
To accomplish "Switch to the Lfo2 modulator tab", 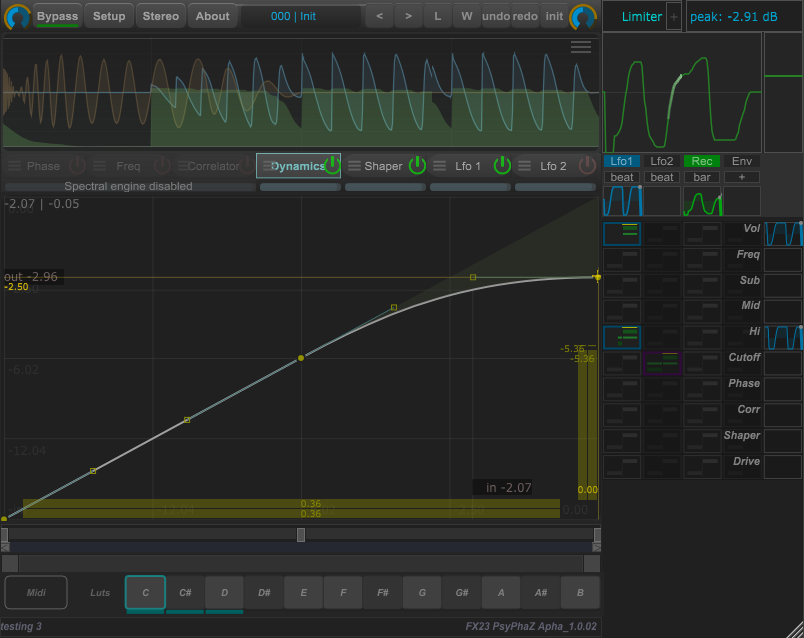I will coord(662,161).
